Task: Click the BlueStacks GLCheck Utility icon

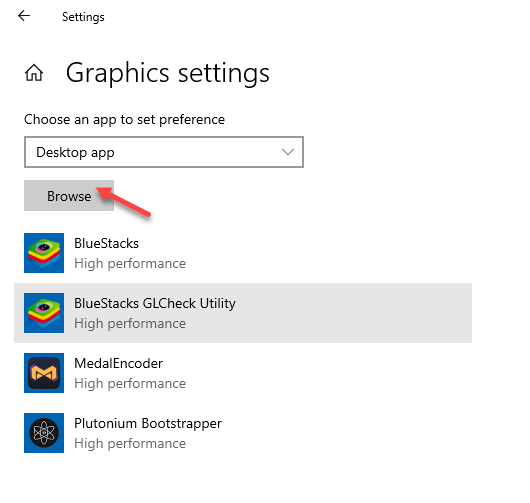Action: (44, 313)
